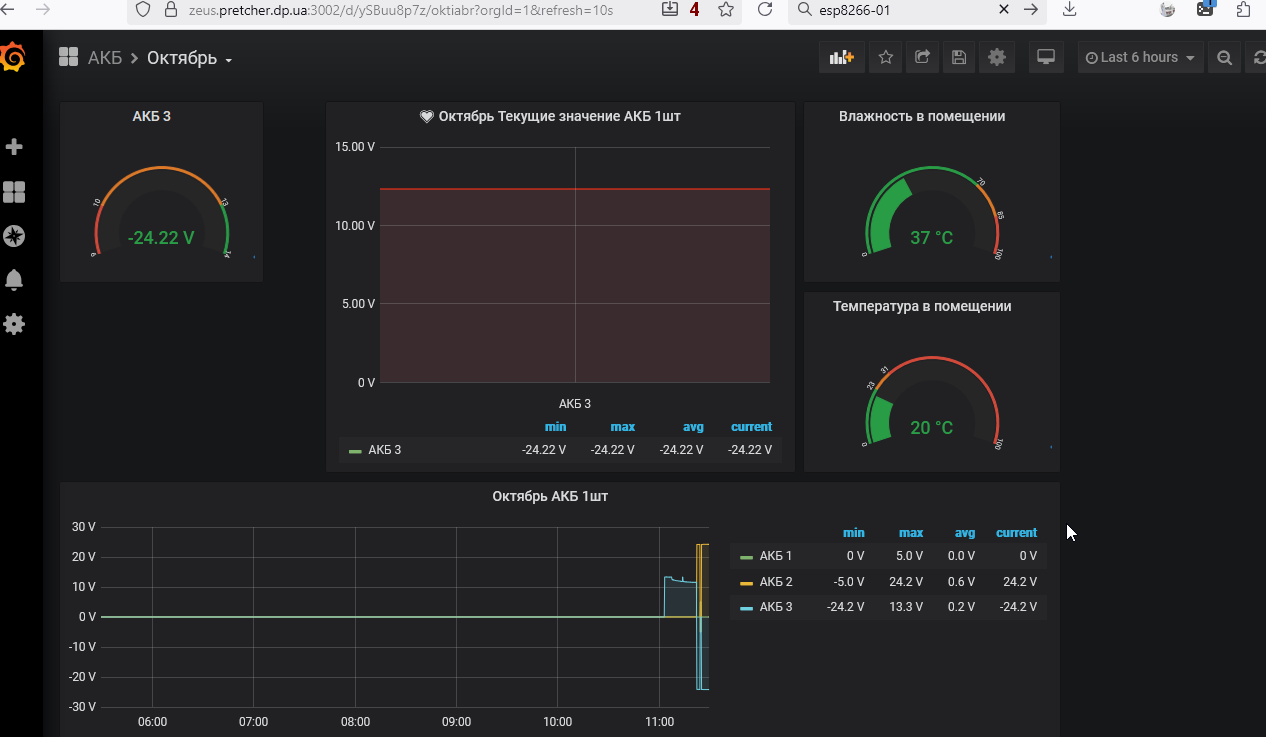Screen dimensions: 1266x737
Task: Sort legend by max column header
Action: point(910,533)
